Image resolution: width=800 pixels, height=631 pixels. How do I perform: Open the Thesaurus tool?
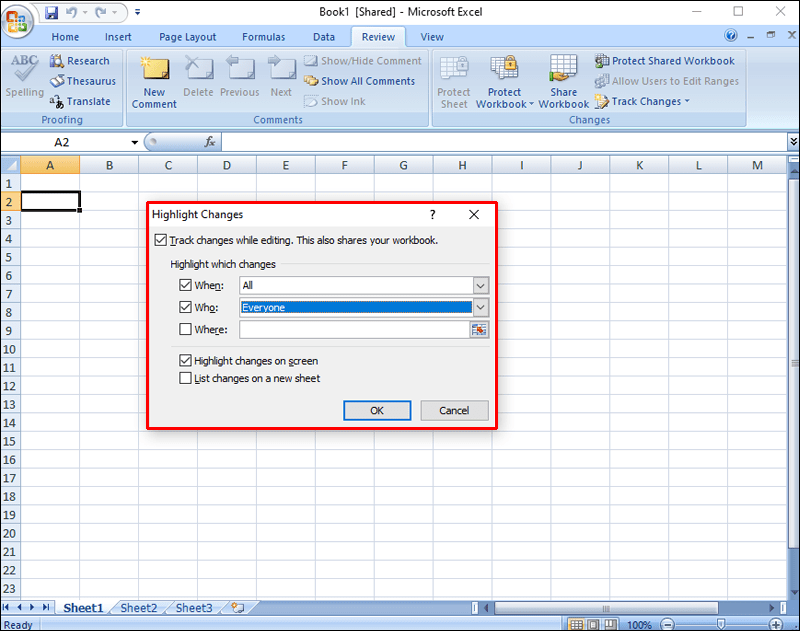(x=83, y=81)
